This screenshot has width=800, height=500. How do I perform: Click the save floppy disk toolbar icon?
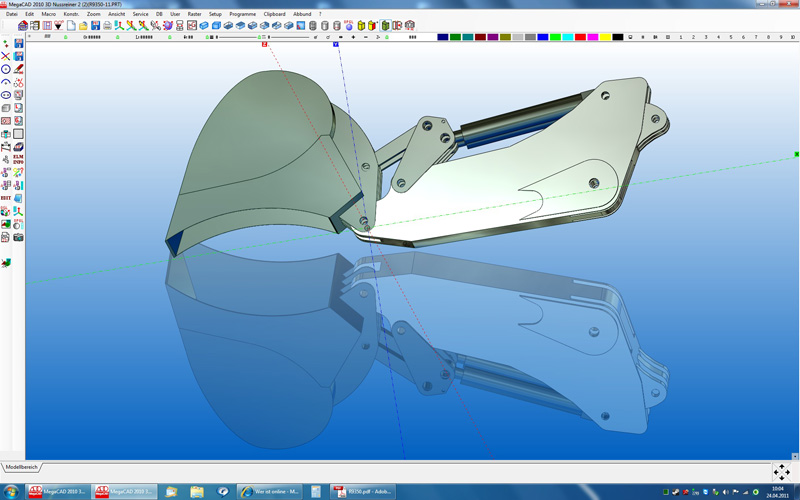[x=95, y=25]
